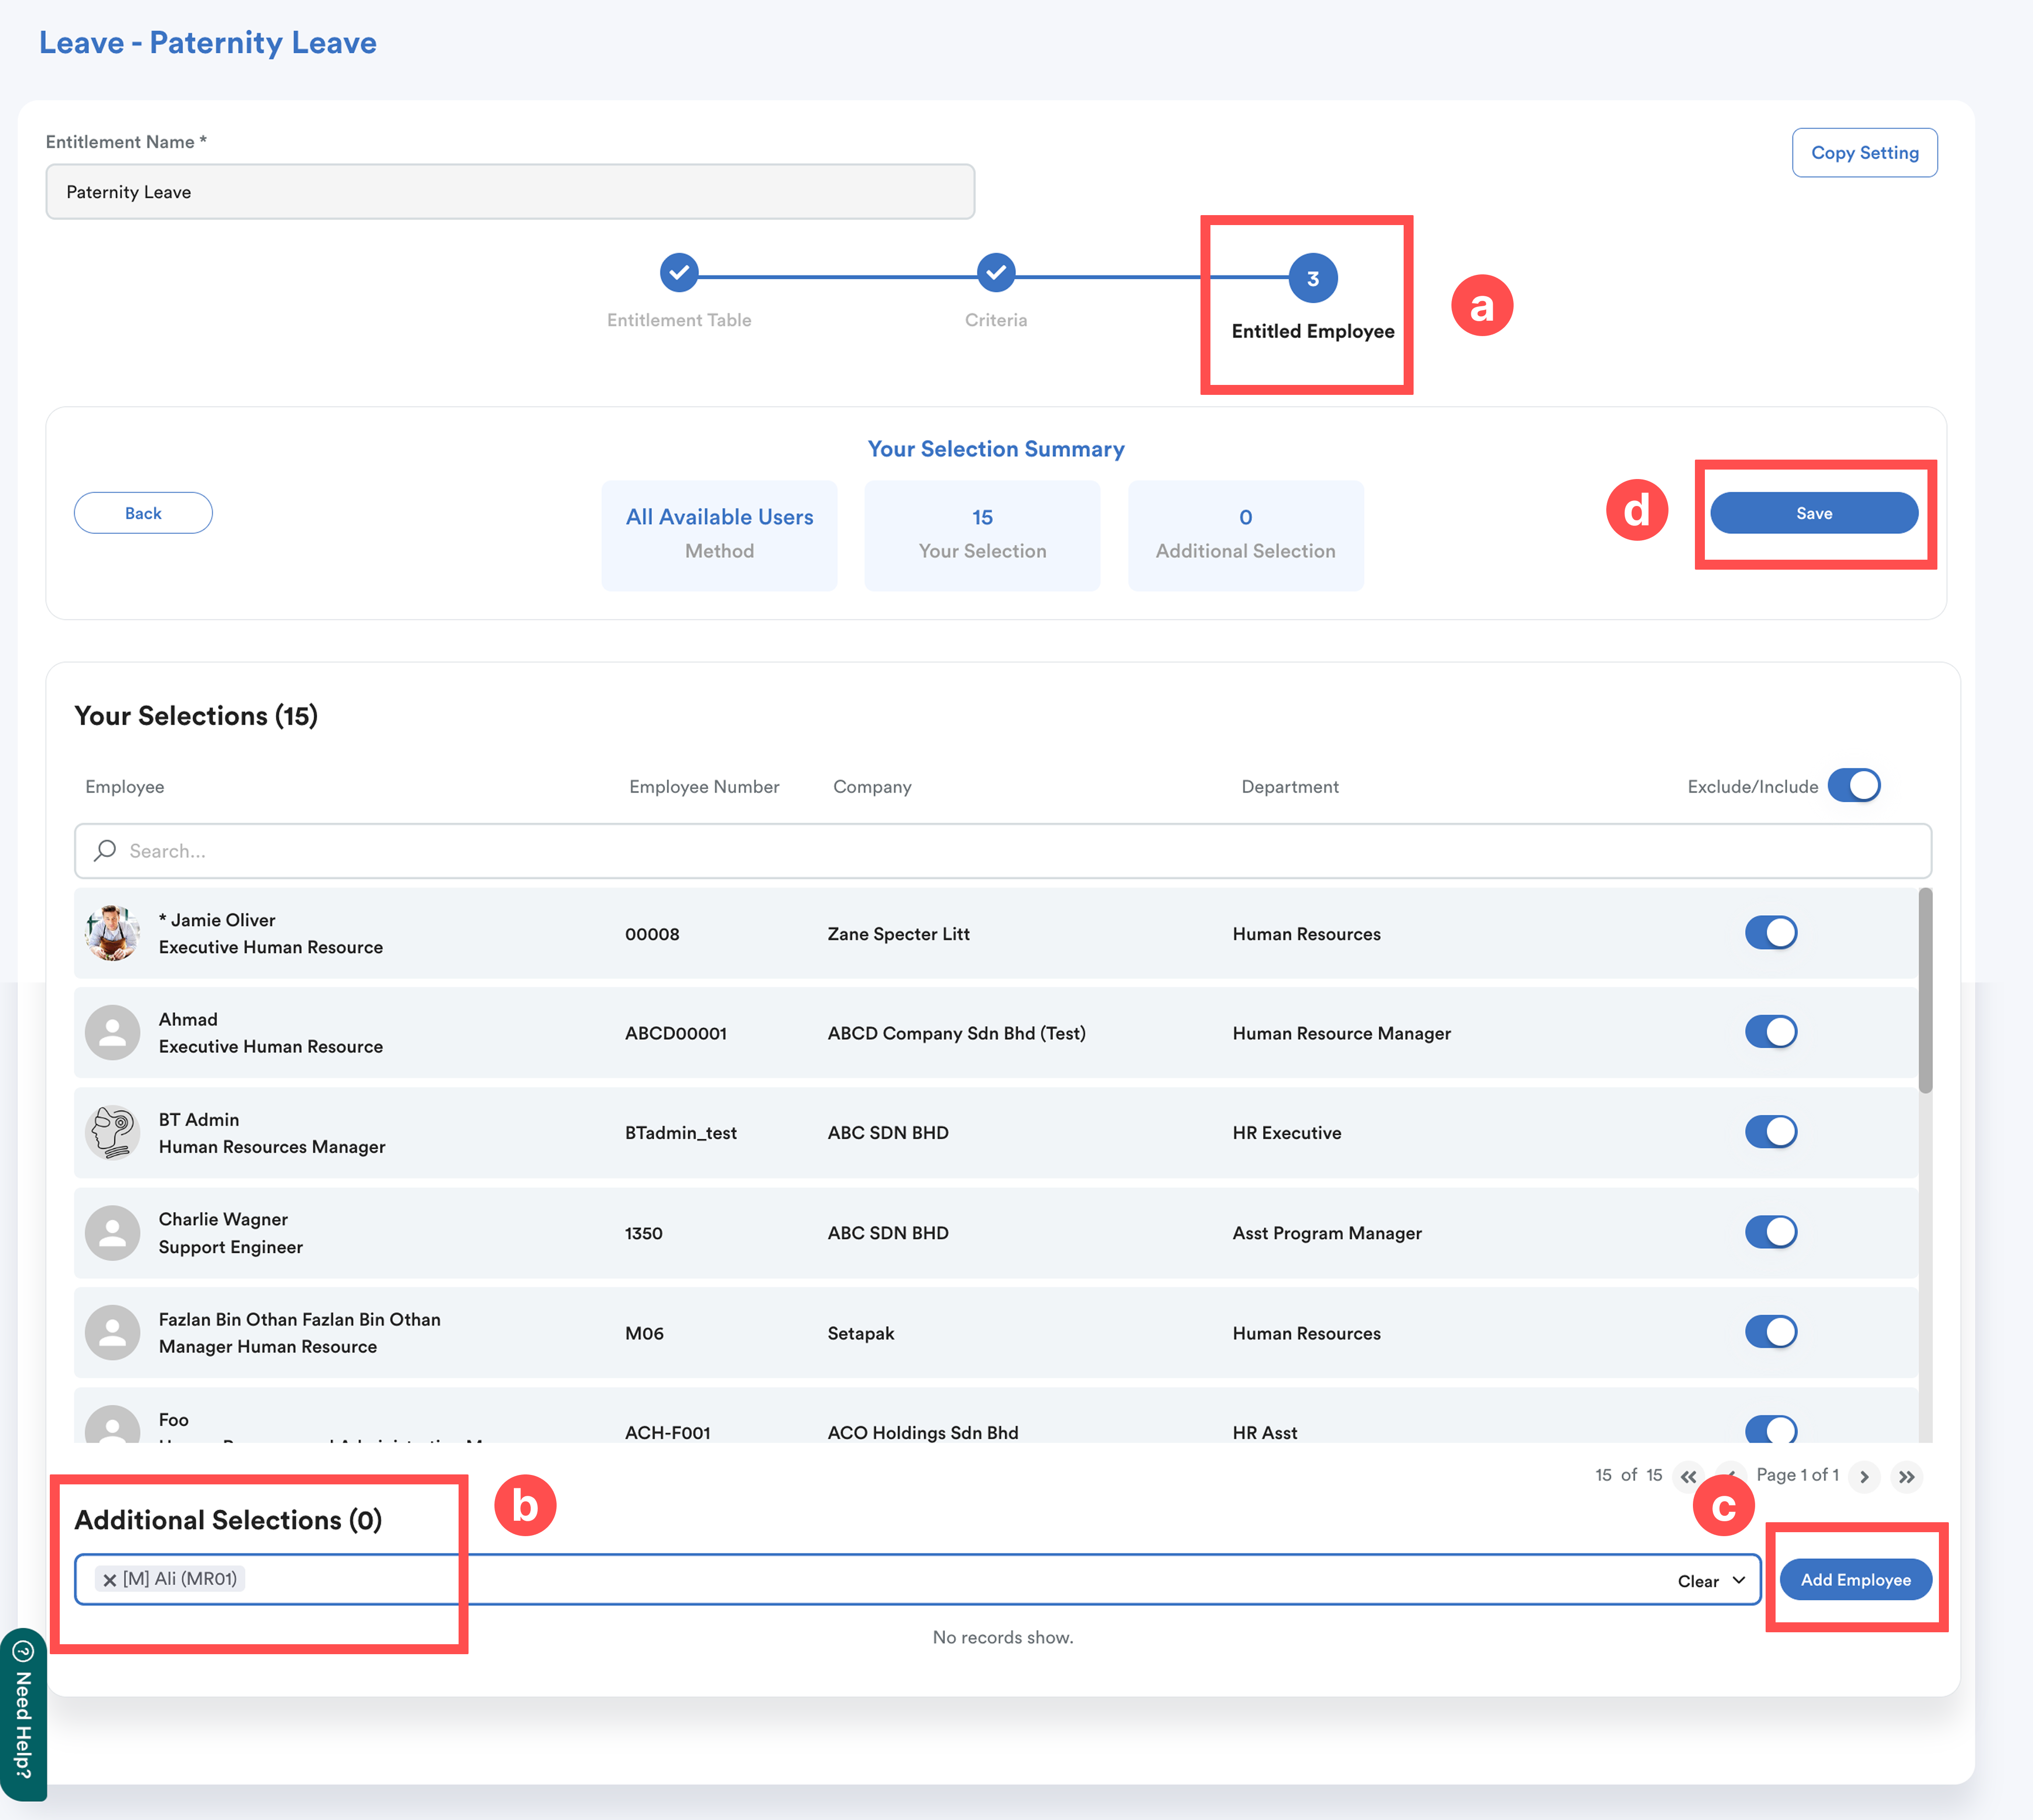The width and height of the screenshot is (2033, 1820).
Task: Click the Entitlement Name input field
Action: (510, 192)
